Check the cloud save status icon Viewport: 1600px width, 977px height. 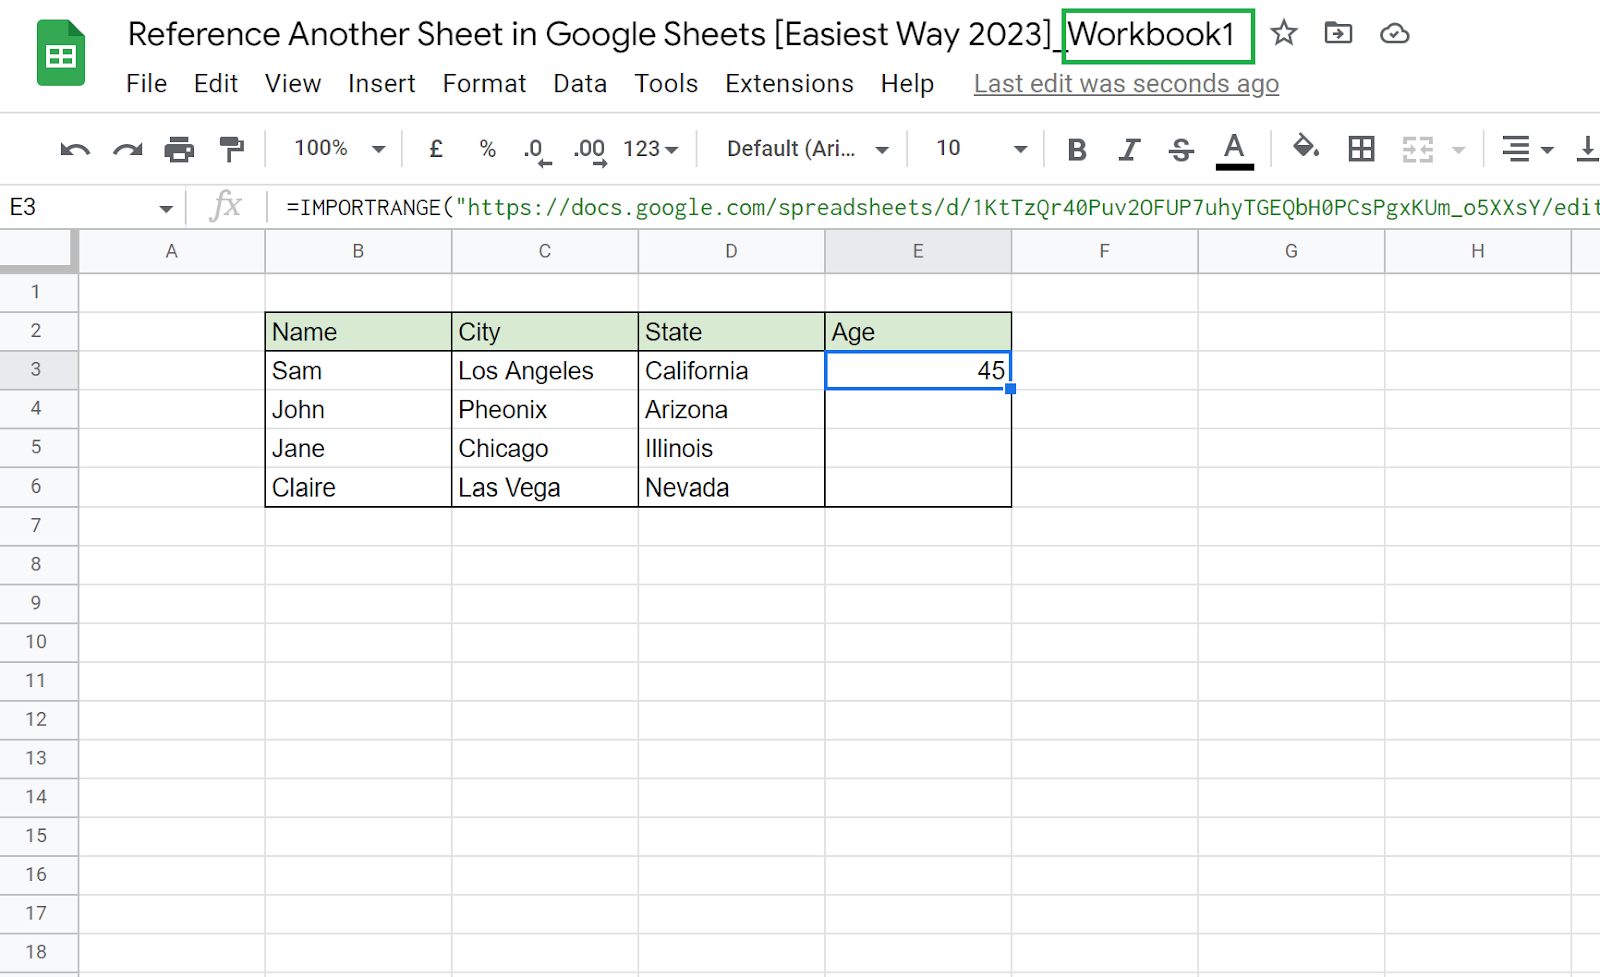[x=1394, y=34]
